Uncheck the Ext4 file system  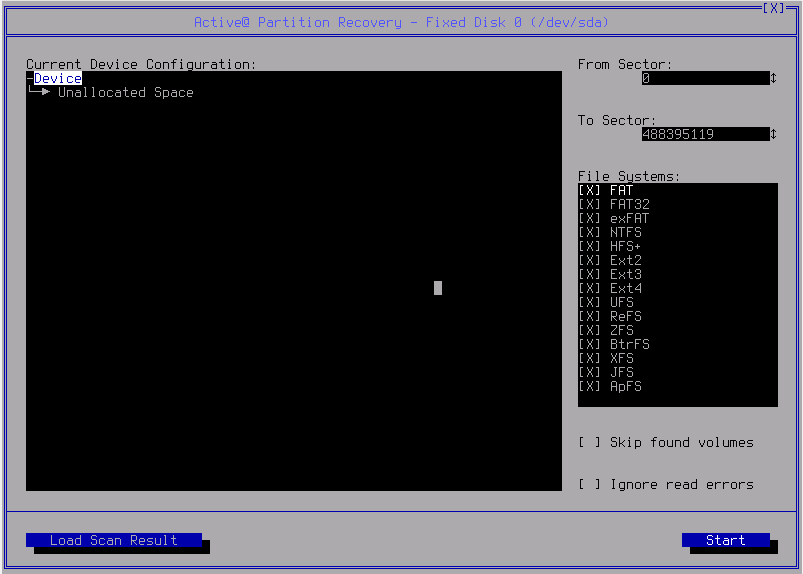point(589,288)
